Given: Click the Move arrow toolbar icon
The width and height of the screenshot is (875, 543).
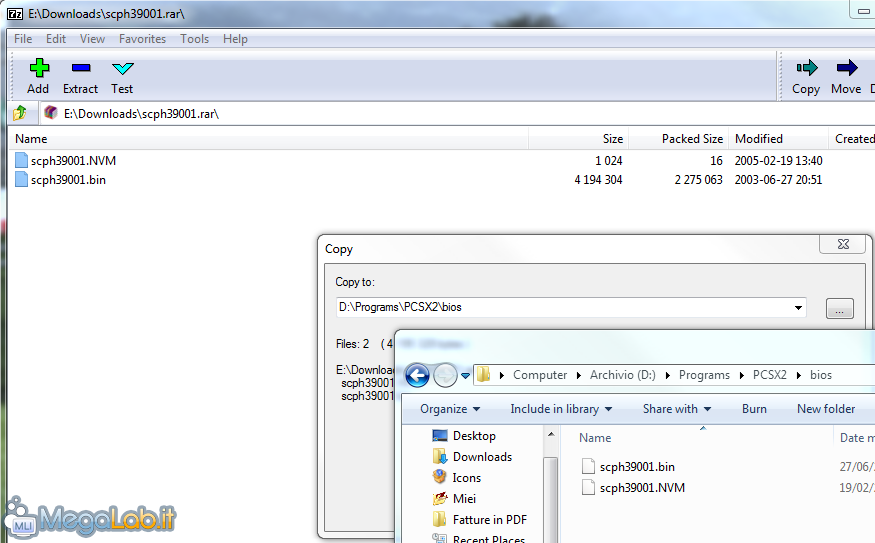Looking at the screenshot, I should coord(847,68).
